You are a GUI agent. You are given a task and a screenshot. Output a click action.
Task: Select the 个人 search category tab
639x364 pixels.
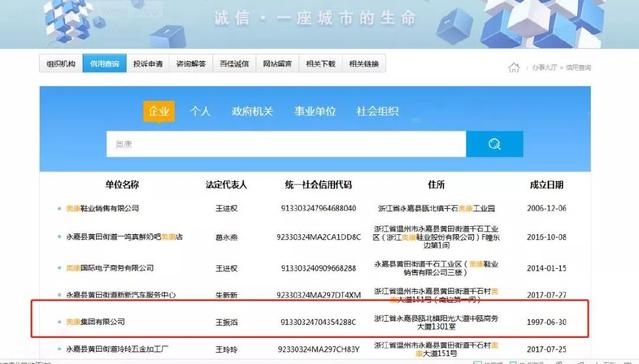[x=200, y=111]
